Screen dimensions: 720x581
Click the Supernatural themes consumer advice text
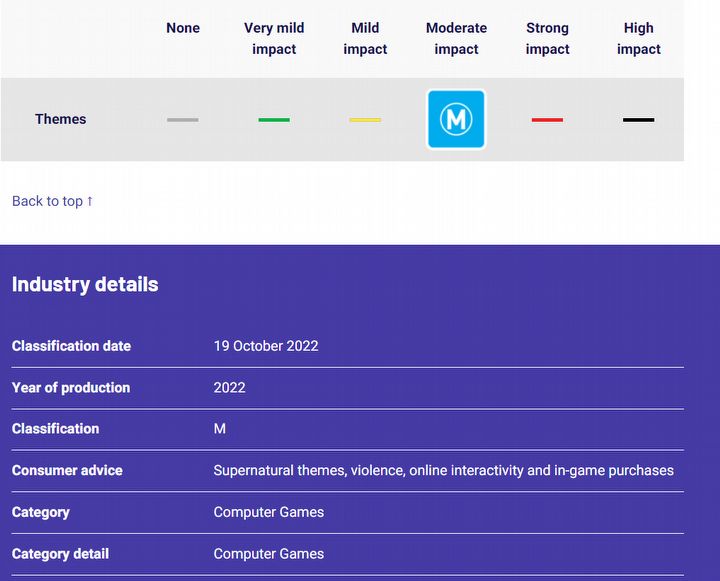444,470
